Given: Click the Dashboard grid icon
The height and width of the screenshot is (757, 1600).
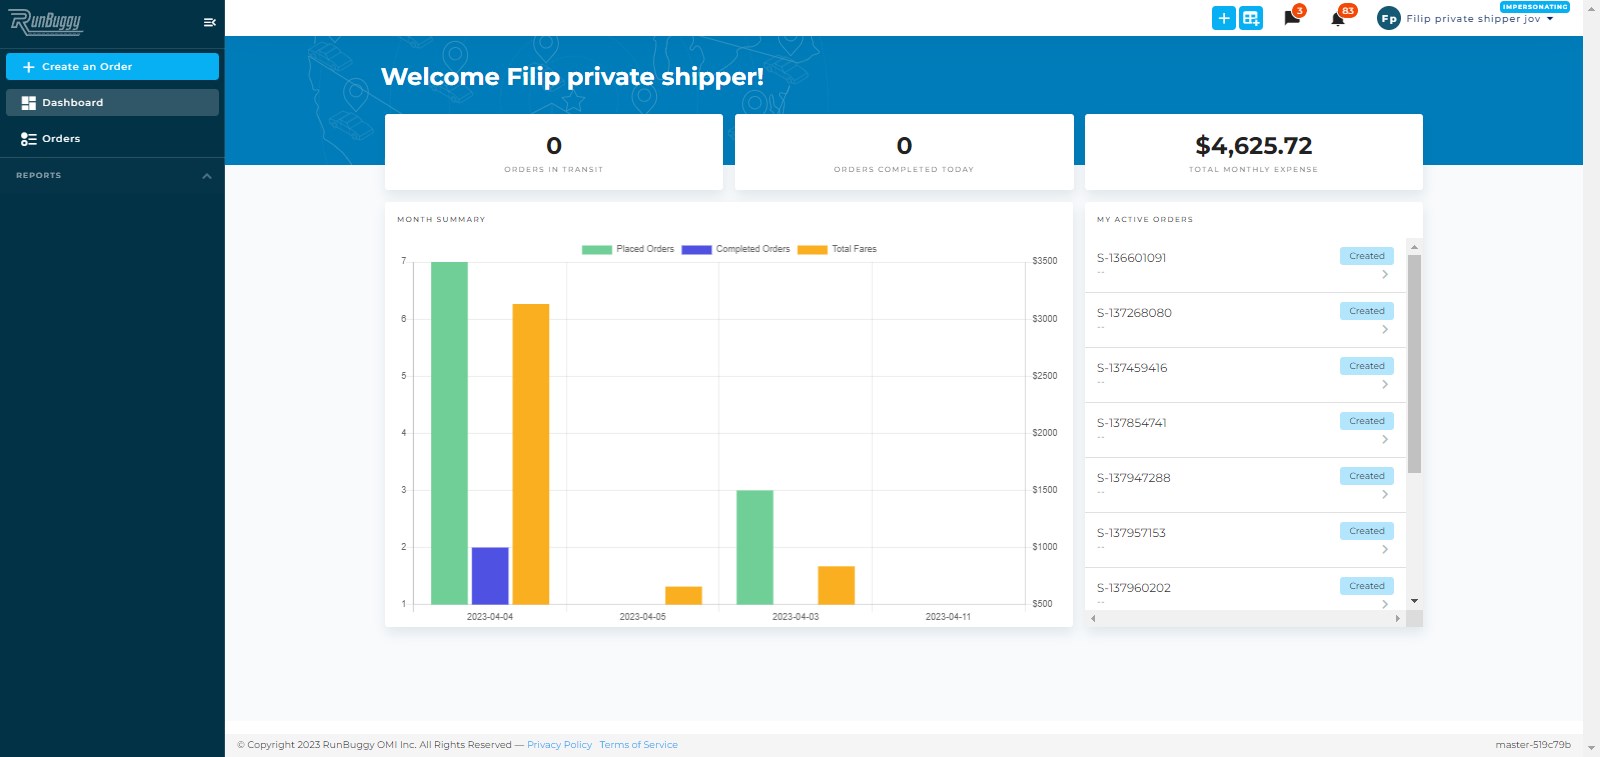Looking at the screenshot, I should click(28, 103).
